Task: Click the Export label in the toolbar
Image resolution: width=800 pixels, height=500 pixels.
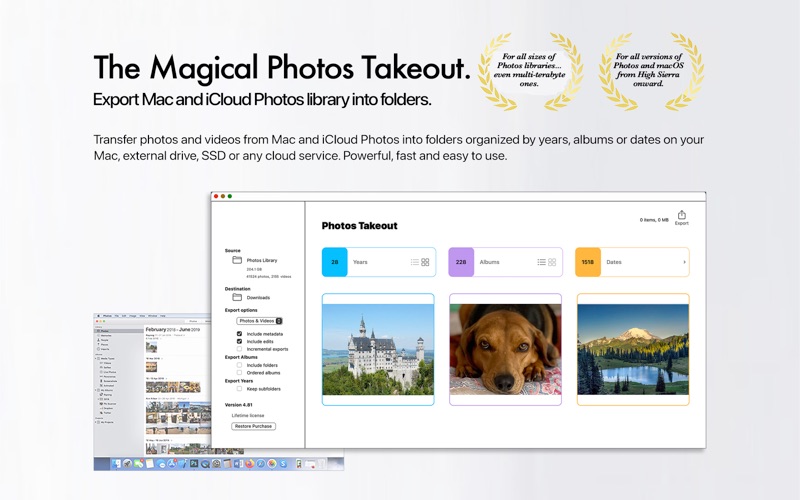Action: (682, 223)
